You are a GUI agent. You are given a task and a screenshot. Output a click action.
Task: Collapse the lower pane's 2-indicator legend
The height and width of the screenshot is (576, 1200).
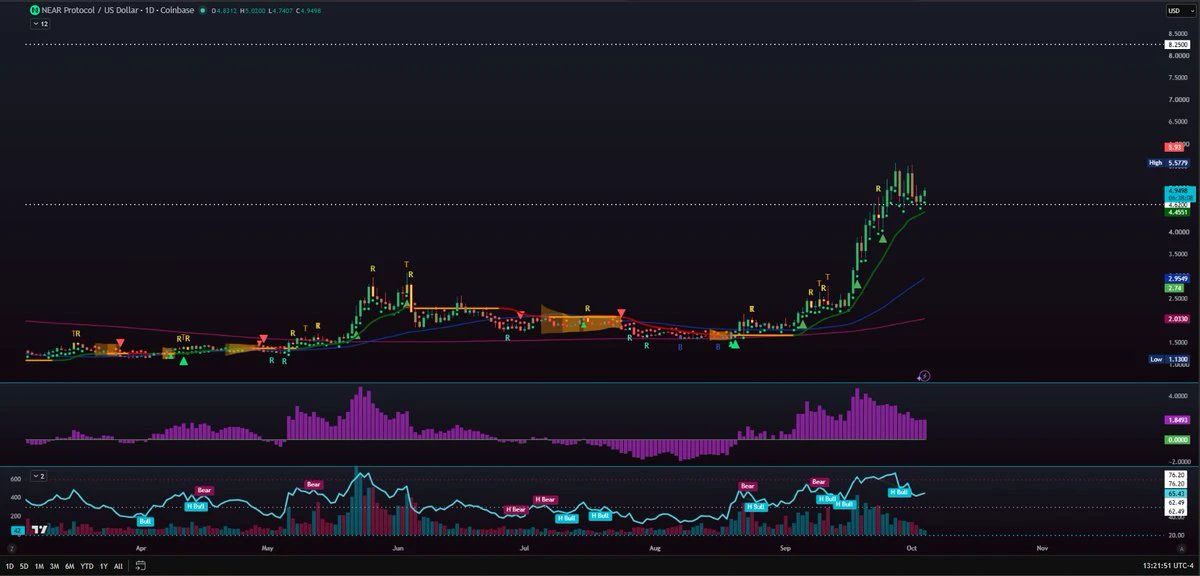(40, 475)
